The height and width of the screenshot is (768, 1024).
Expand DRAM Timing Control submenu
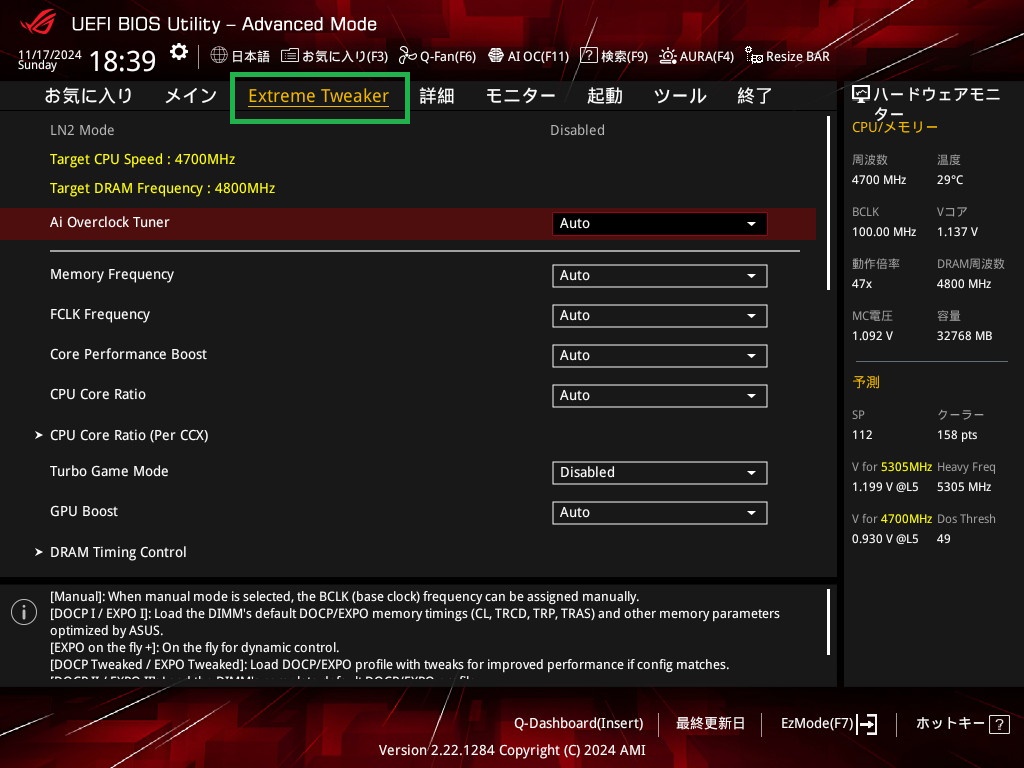click(118, 552)
